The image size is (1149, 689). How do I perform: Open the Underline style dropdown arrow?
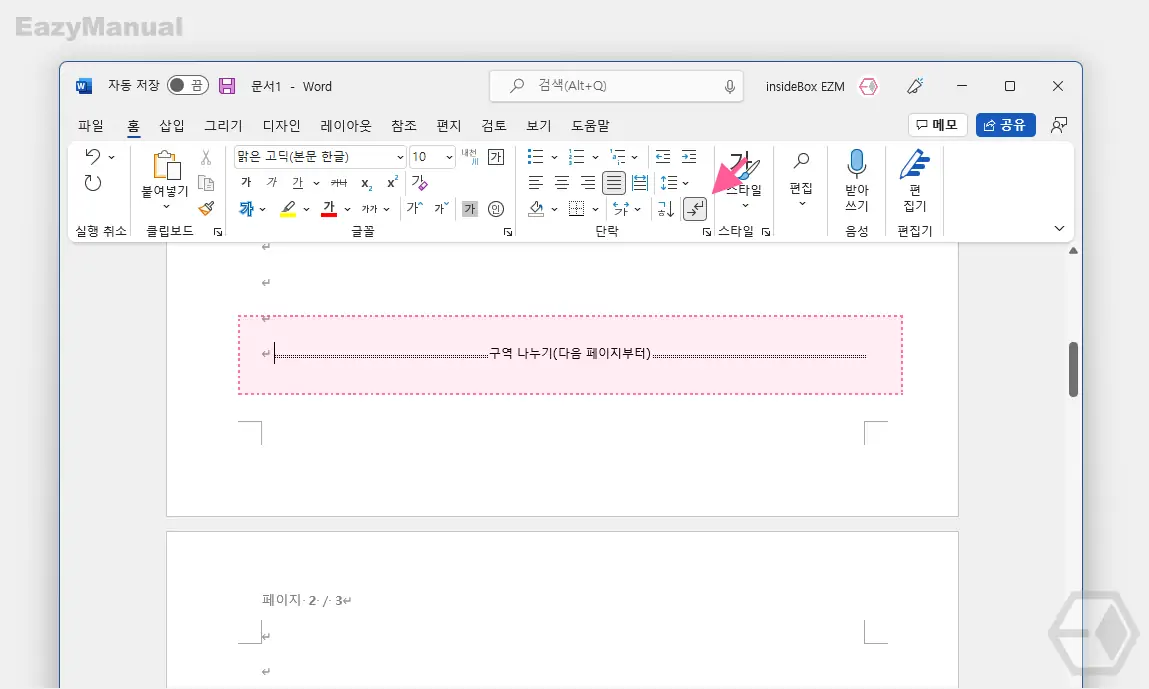(316, 183)
